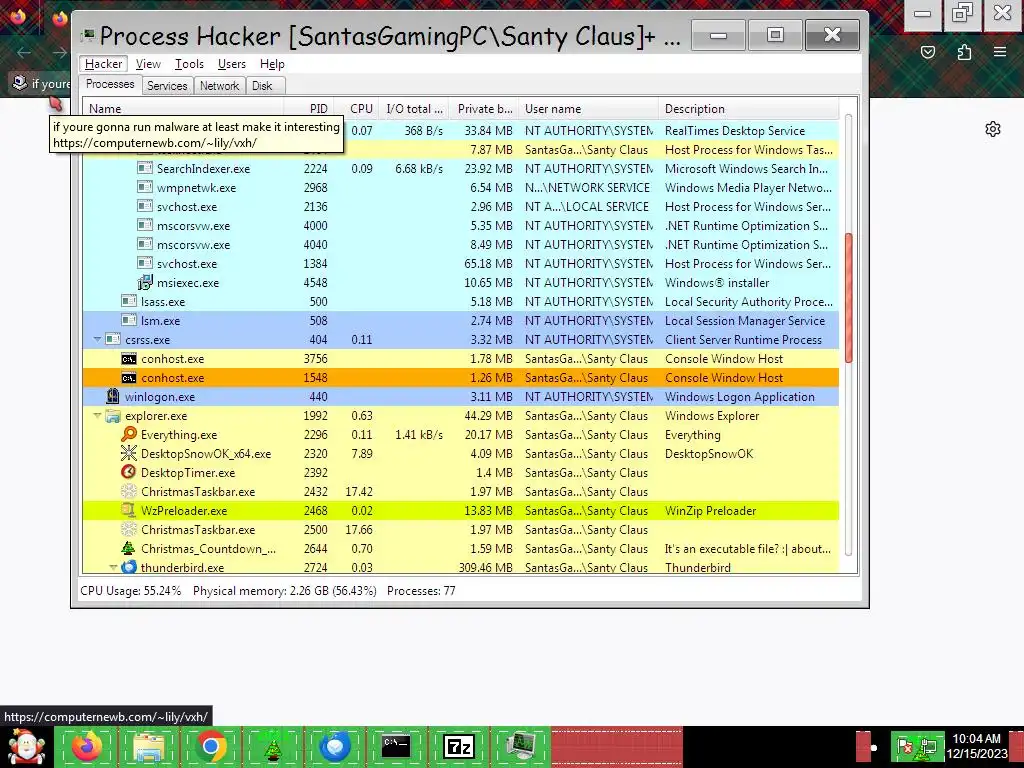
Task: Open the Help menu
Action: [272, 64]
